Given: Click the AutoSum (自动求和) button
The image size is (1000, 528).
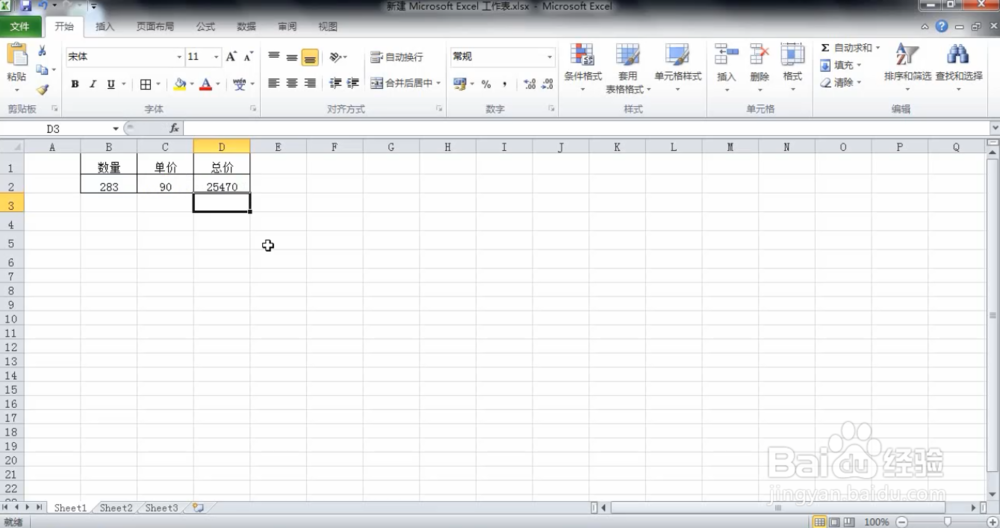Looking at the screenshot, I should pyautogui.click(x=846, y=48).
